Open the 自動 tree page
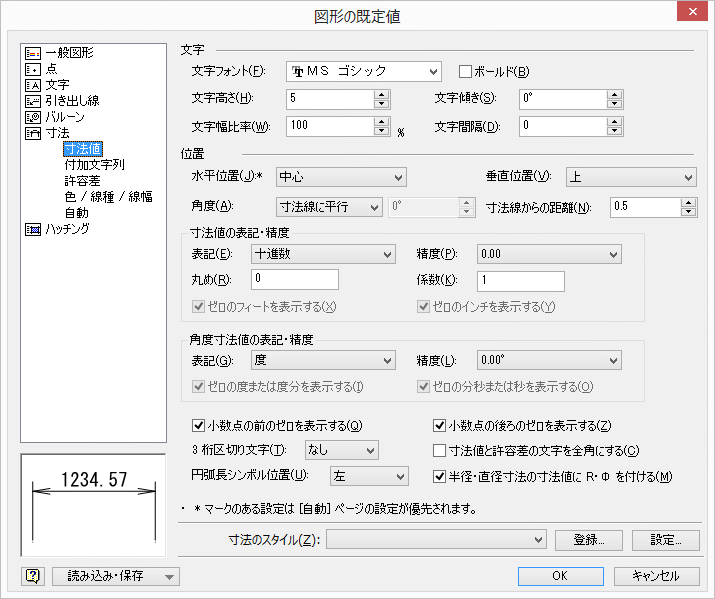Image resolution: width=715 pixels, height=599 pixels. [77, 213]
